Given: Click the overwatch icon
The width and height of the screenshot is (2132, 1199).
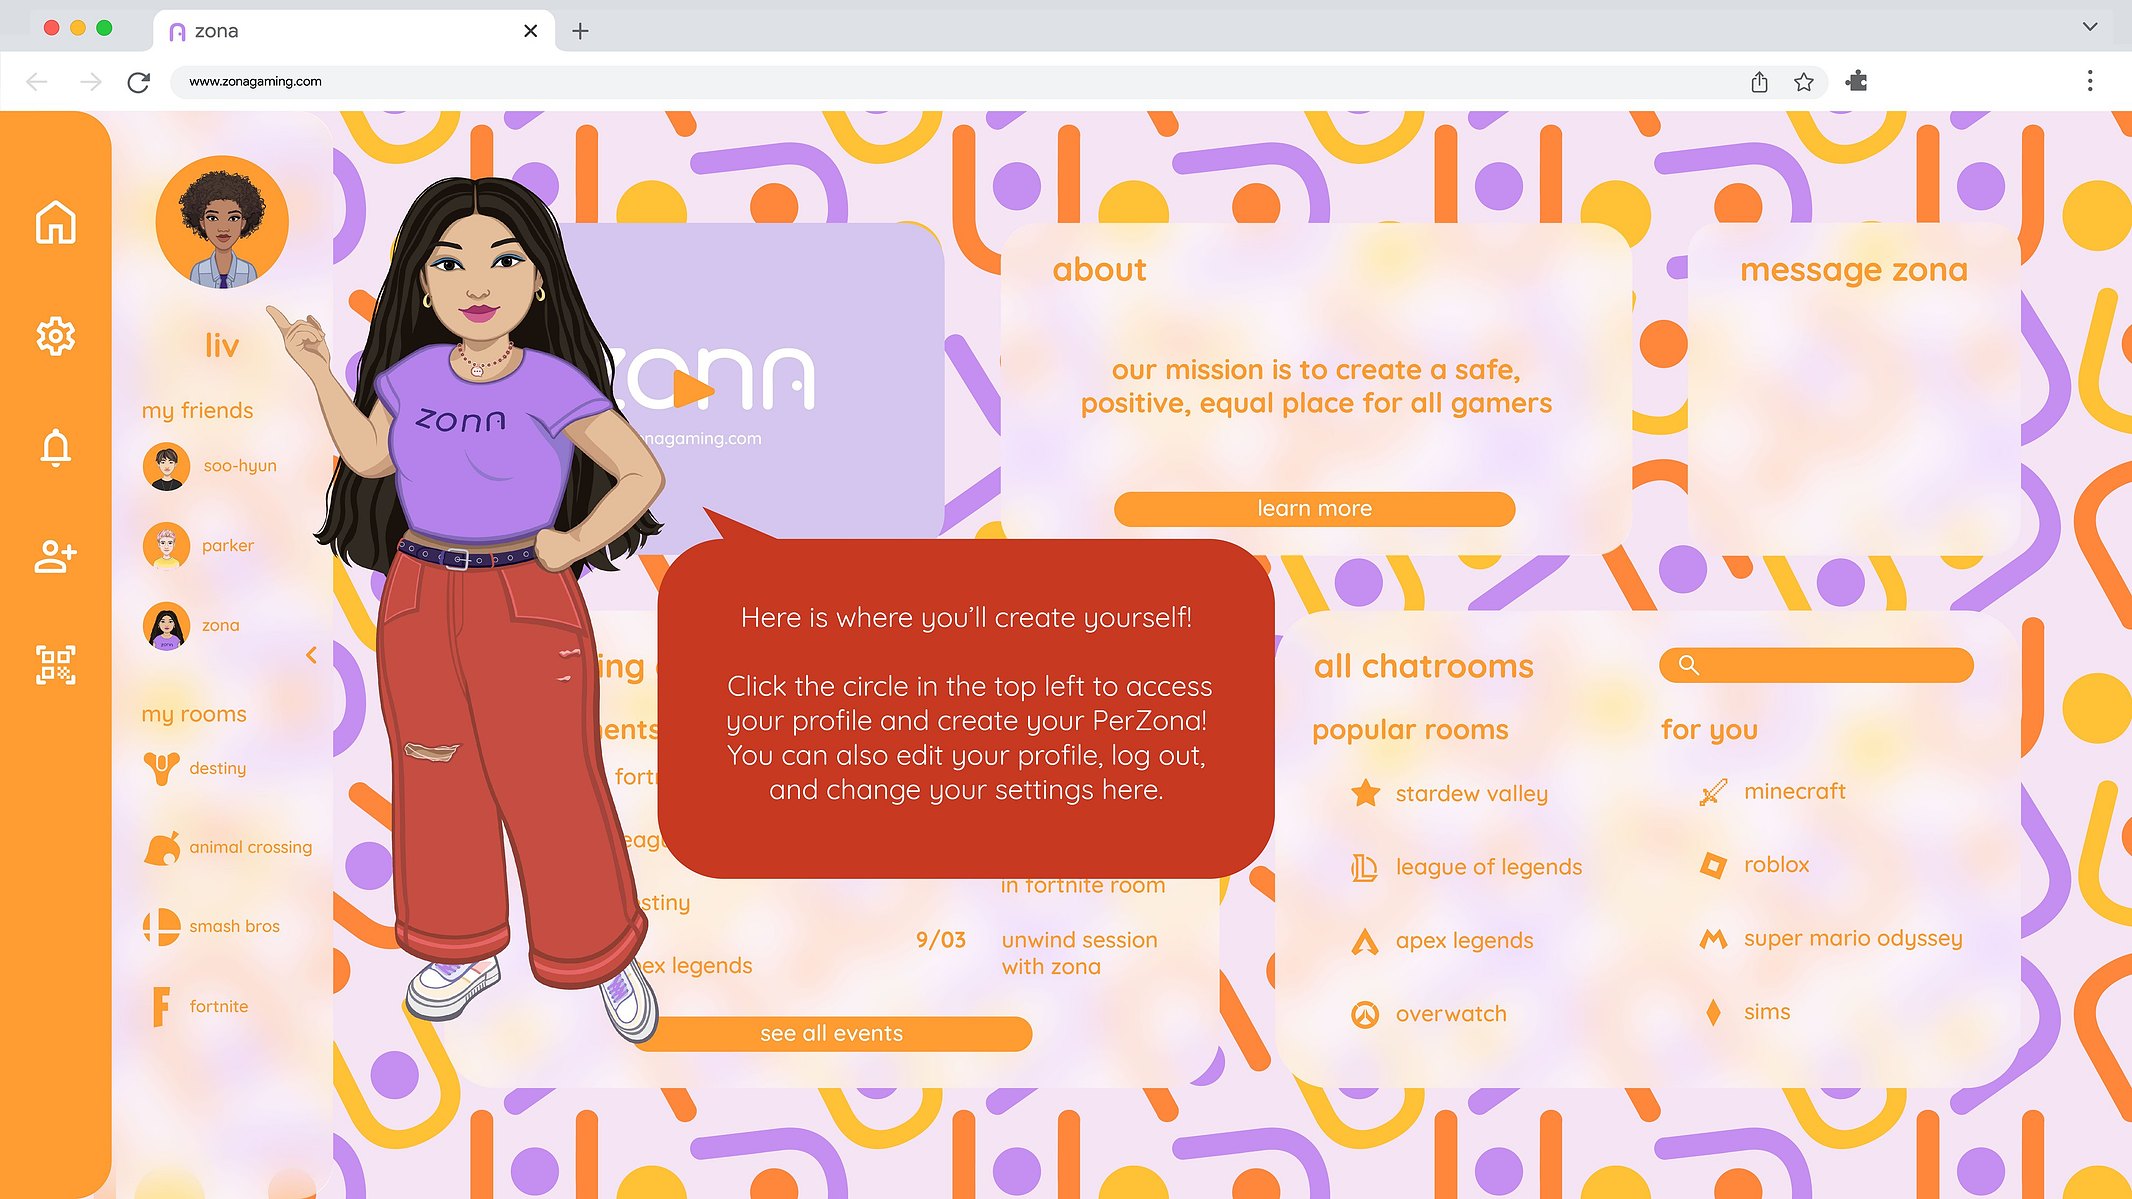Looking at the screenshot, I should pyautogui.click(x=1365, y=1014).
